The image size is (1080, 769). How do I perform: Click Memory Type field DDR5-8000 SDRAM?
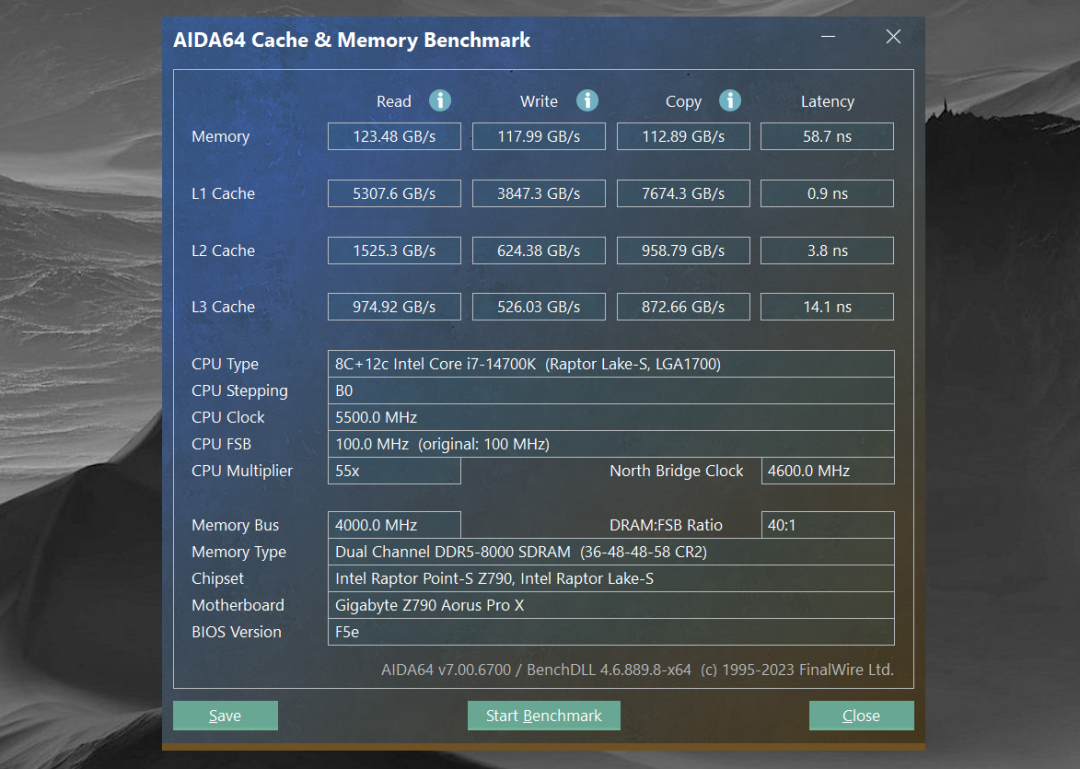tap(611, 552)
